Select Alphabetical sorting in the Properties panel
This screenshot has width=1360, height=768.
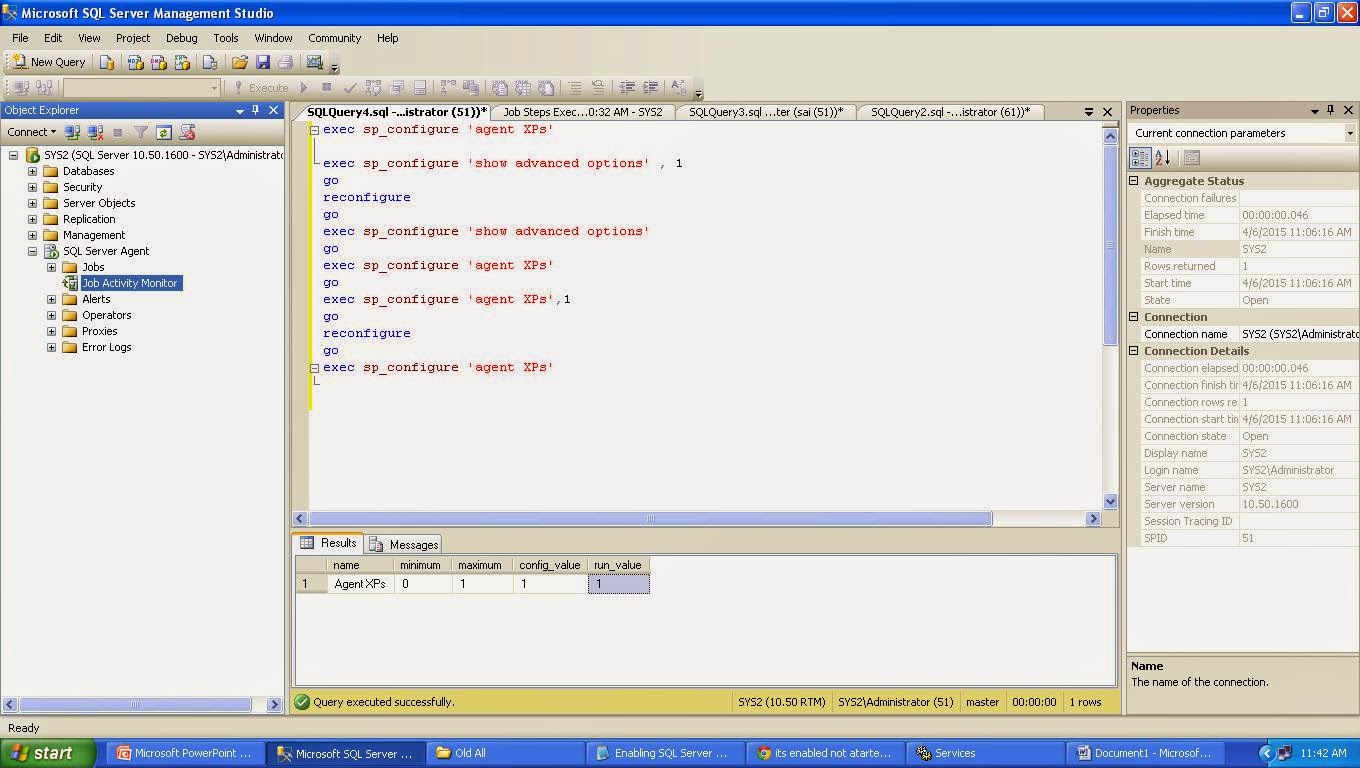pos(1159,157)
